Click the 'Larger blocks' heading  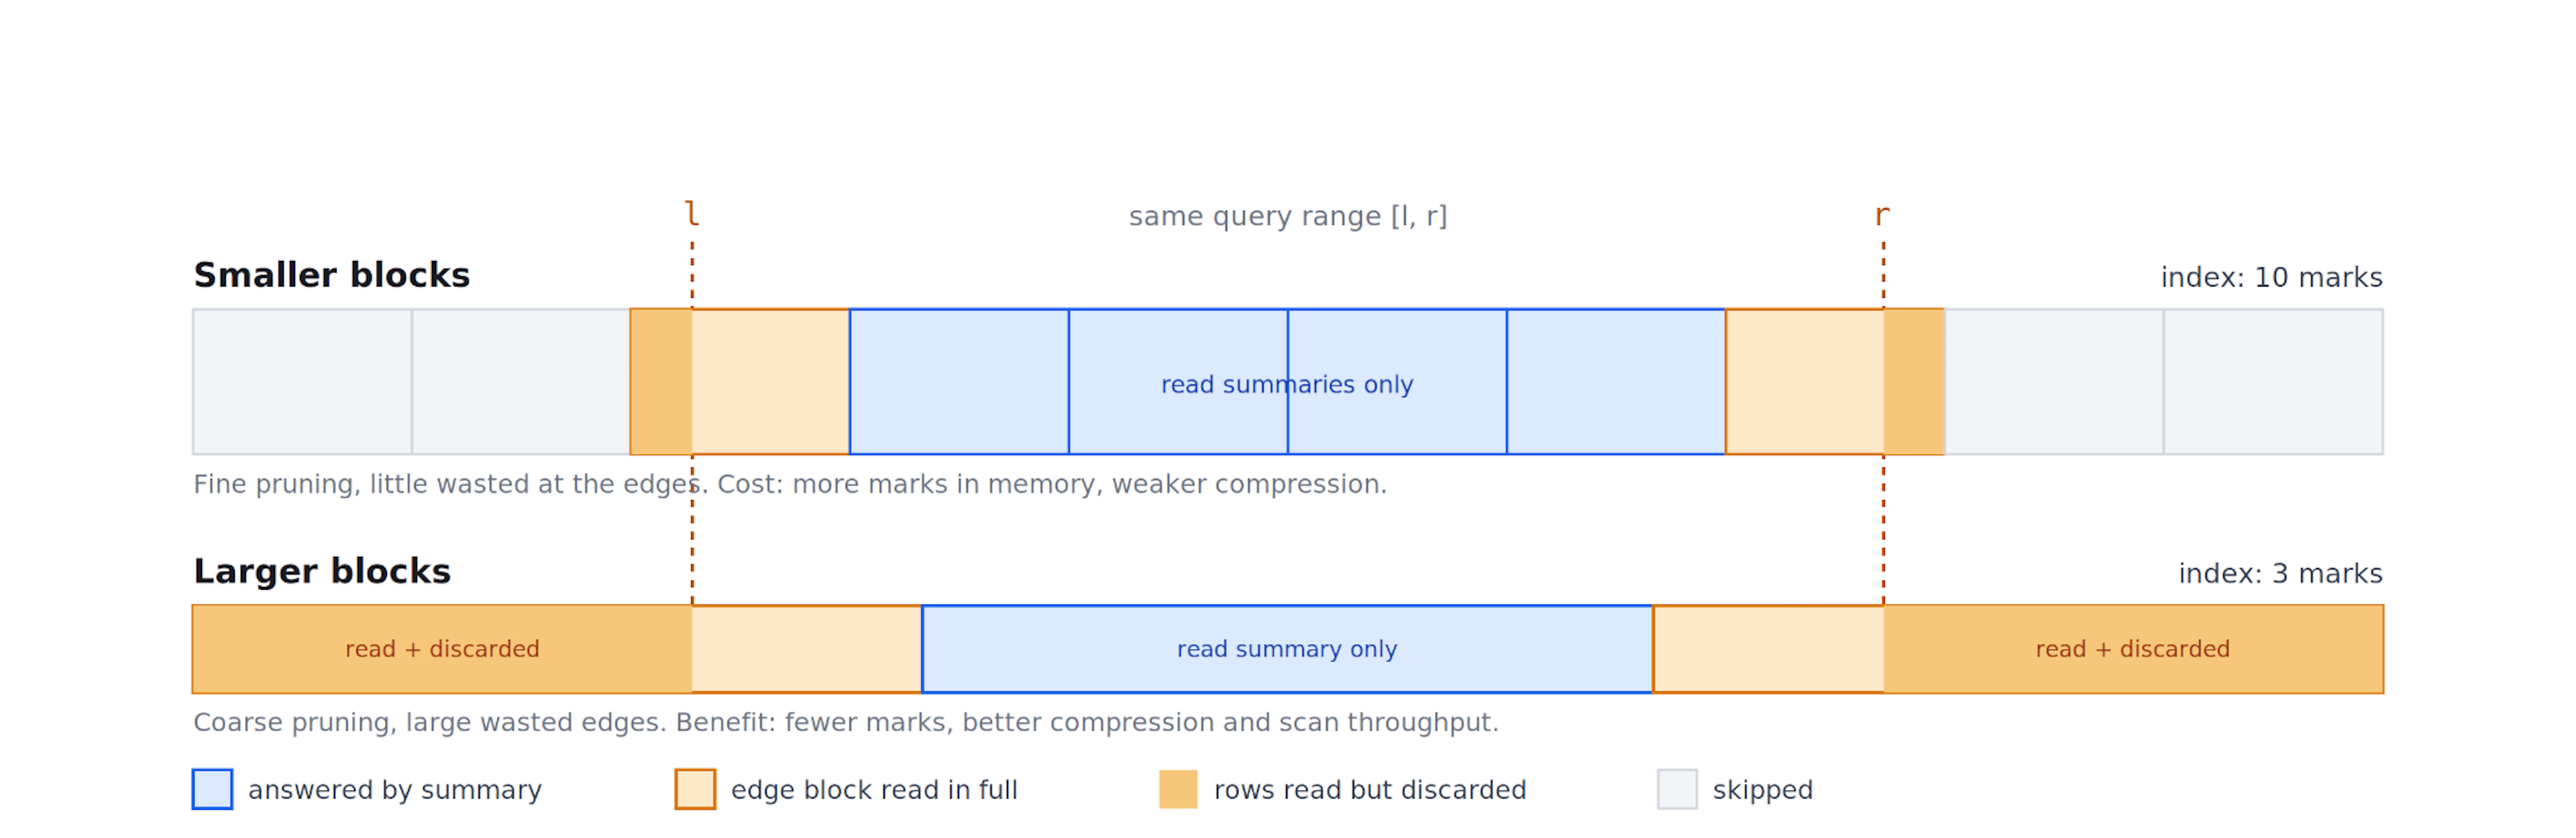(x=322, y=571)
